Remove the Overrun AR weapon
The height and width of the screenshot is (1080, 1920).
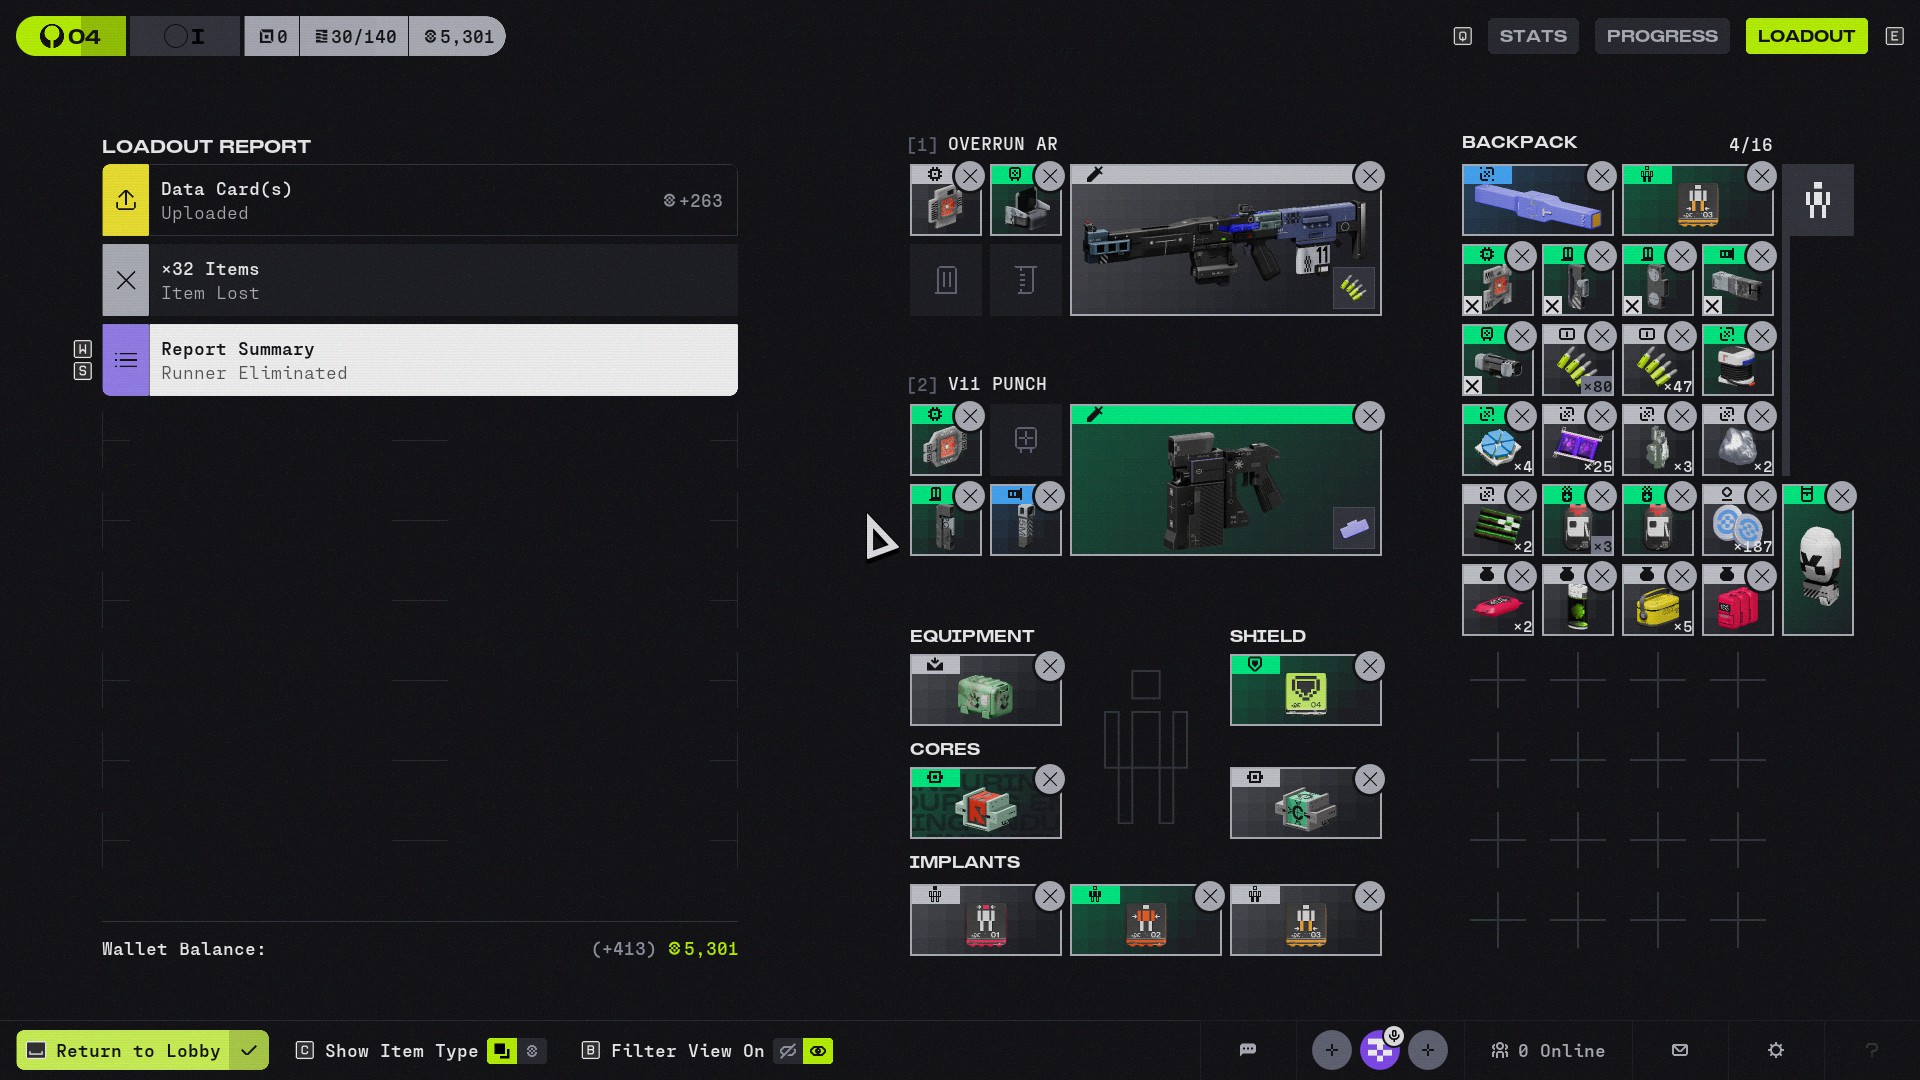click(x=1369, y=177)
